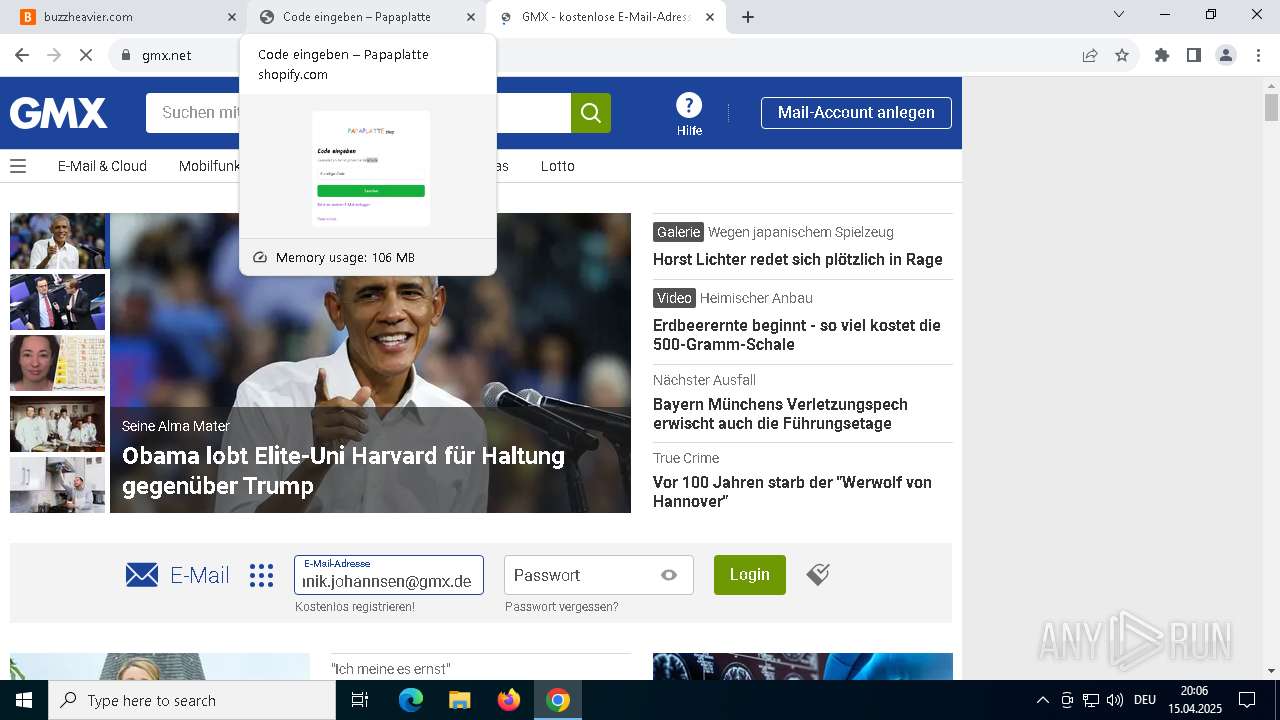Image resolution: width=1280 pixels, height=720 pixels.
Task: Select the group in white coats thumbnail
Action: 57,424
